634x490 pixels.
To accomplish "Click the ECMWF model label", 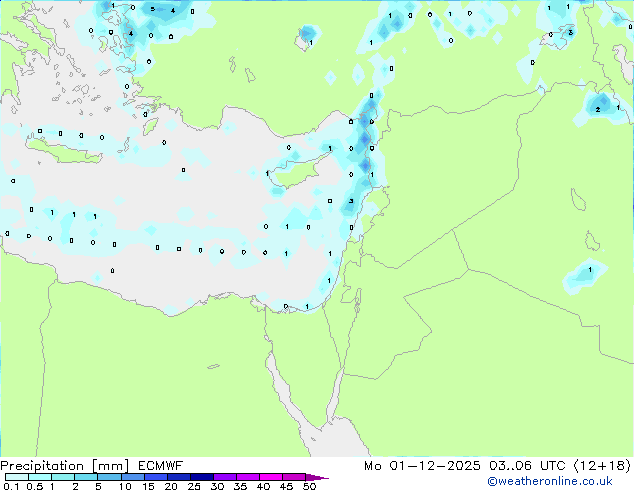I will (x=161, y=466).
